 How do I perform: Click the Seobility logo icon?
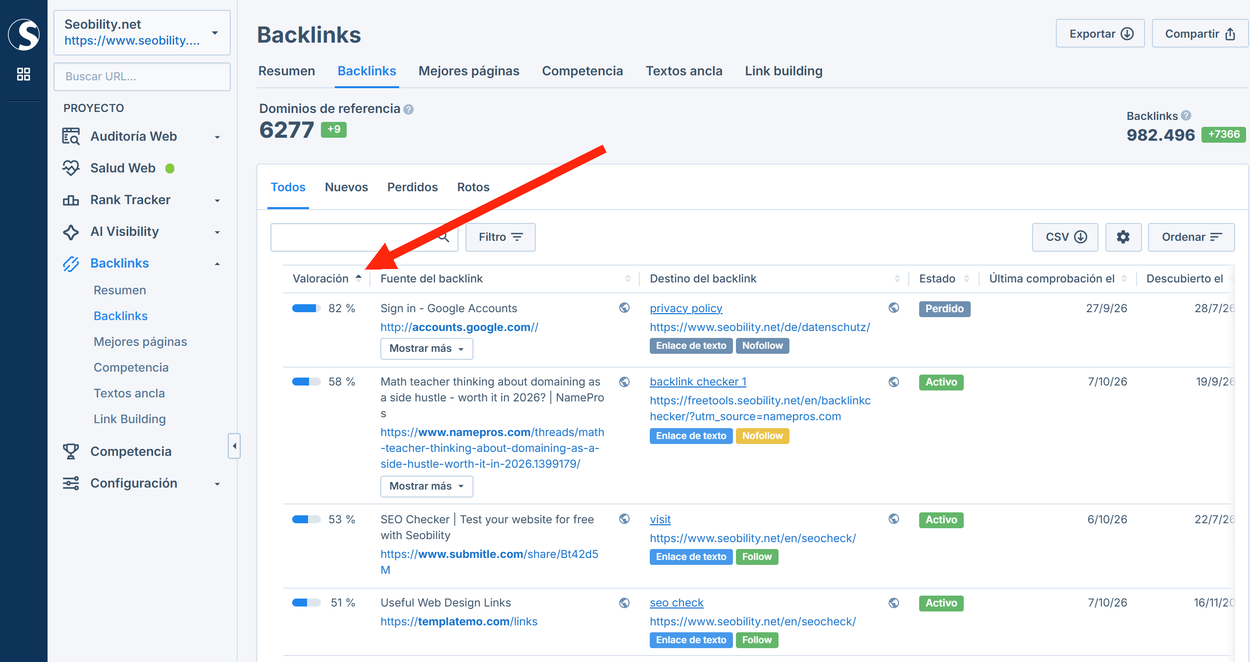[24, 35]
